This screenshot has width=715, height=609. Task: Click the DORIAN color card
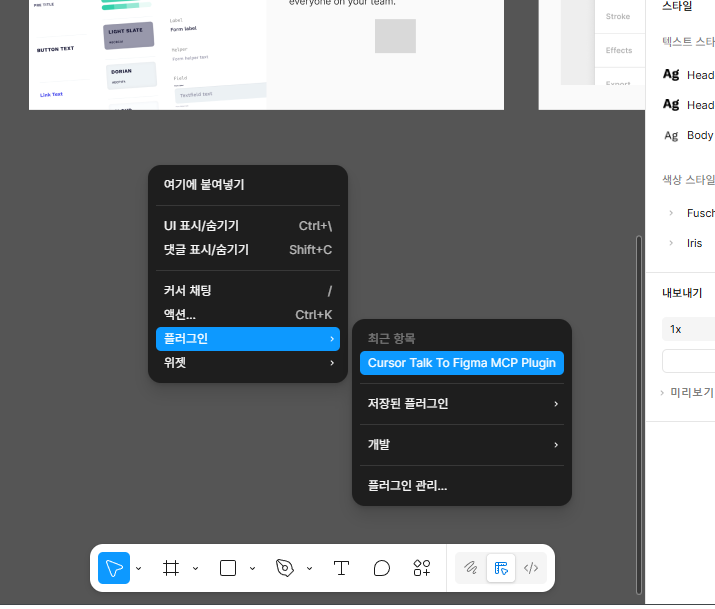click(x=131, y=75)
